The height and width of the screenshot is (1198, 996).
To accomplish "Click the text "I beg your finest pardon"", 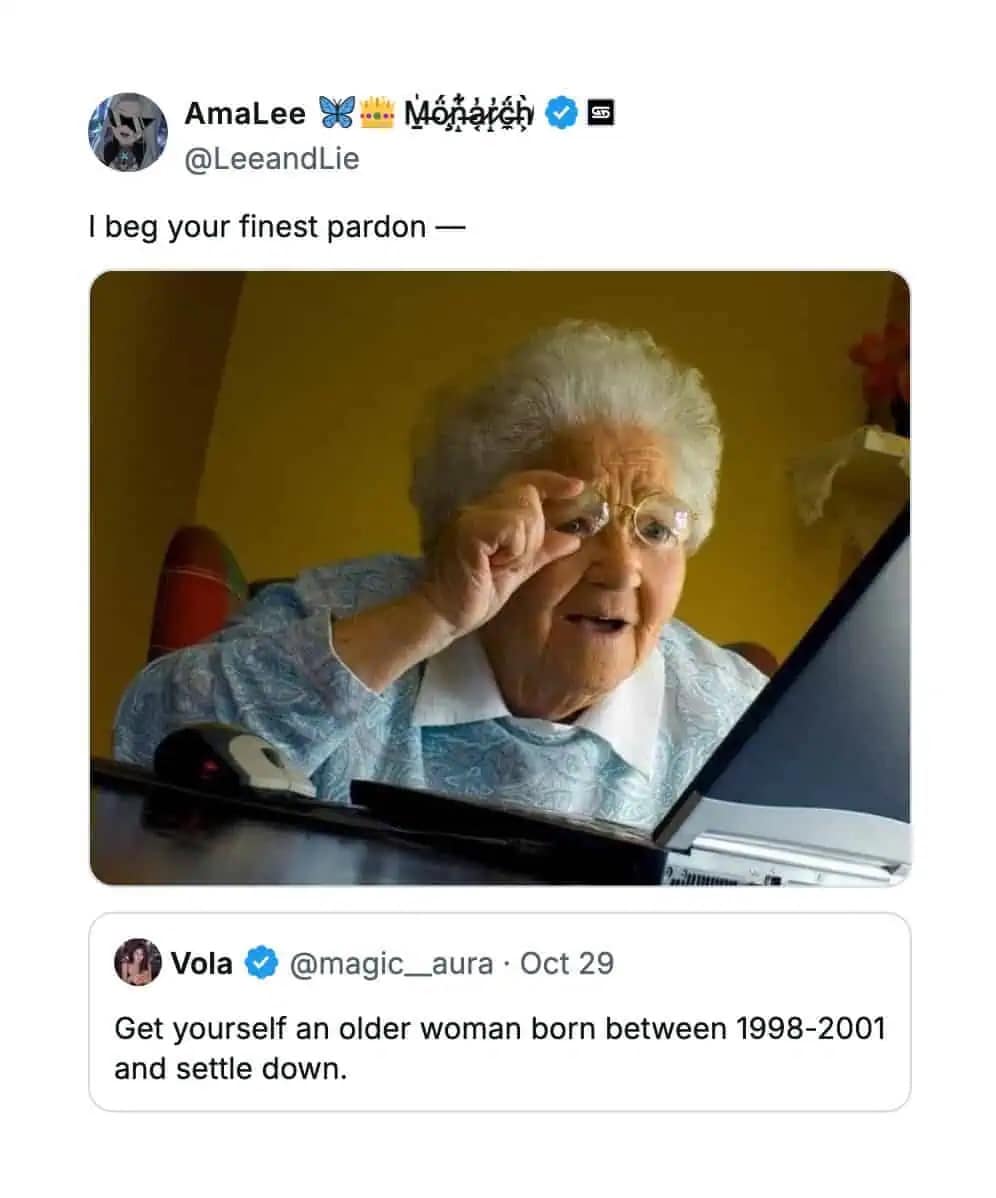I will pos(257,227).
